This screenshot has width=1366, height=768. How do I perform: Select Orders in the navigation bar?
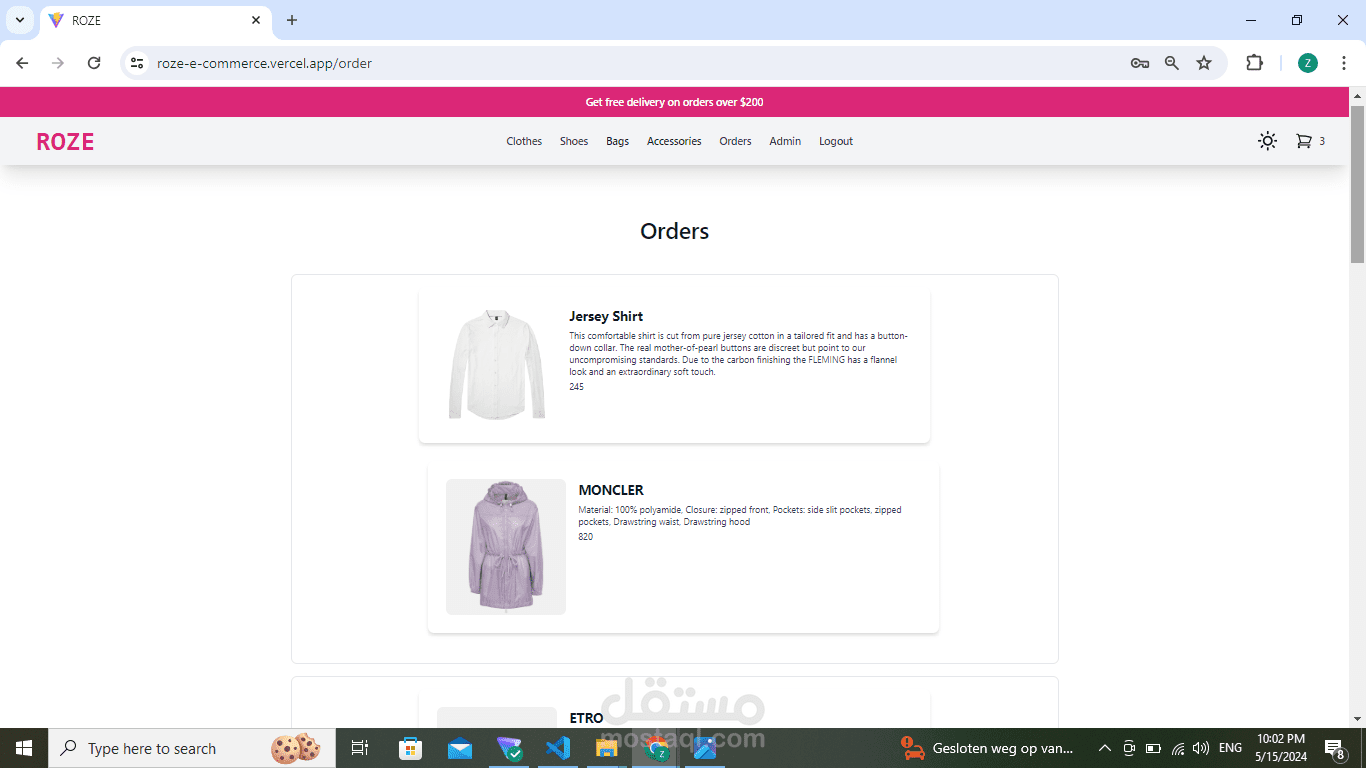(x=735, y=141)
